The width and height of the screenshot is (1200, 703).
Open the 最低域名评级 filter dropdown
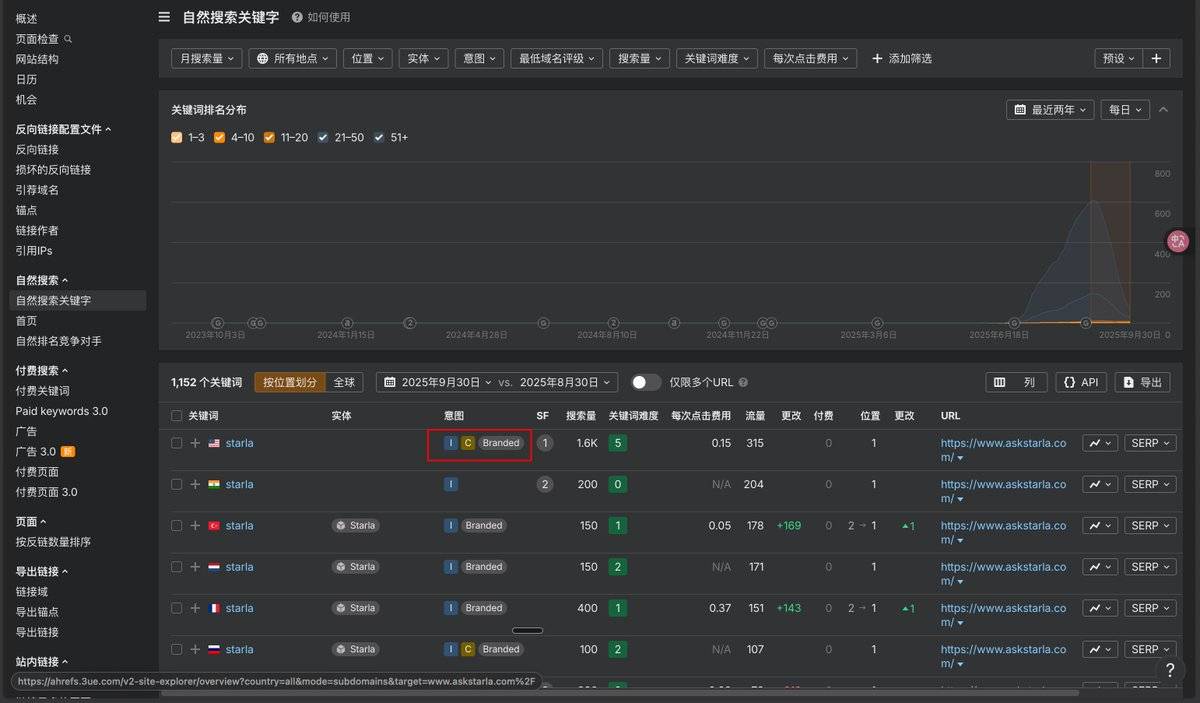pos(557,58)
